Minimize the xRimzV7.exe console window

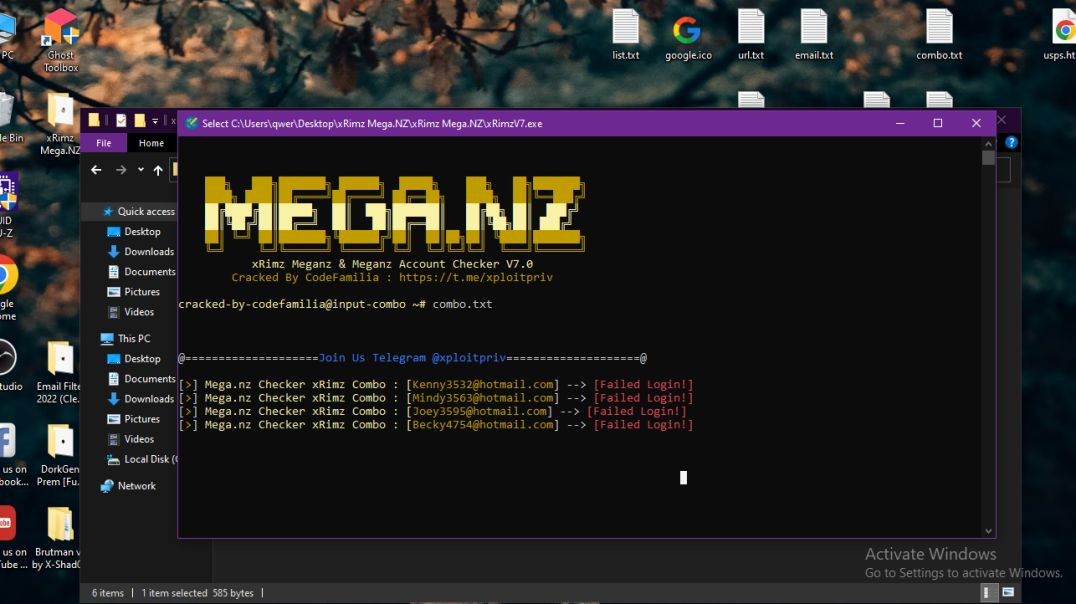coord(900,123)
